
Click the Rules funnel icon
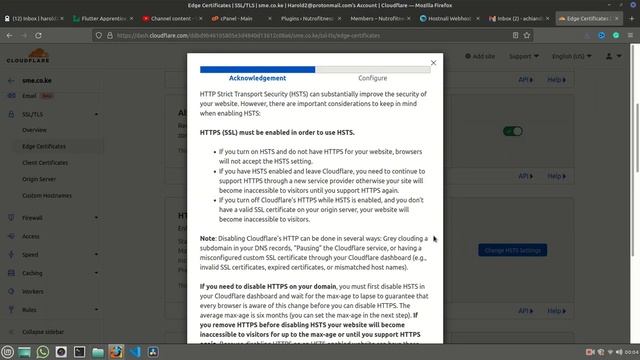[11, 310]
